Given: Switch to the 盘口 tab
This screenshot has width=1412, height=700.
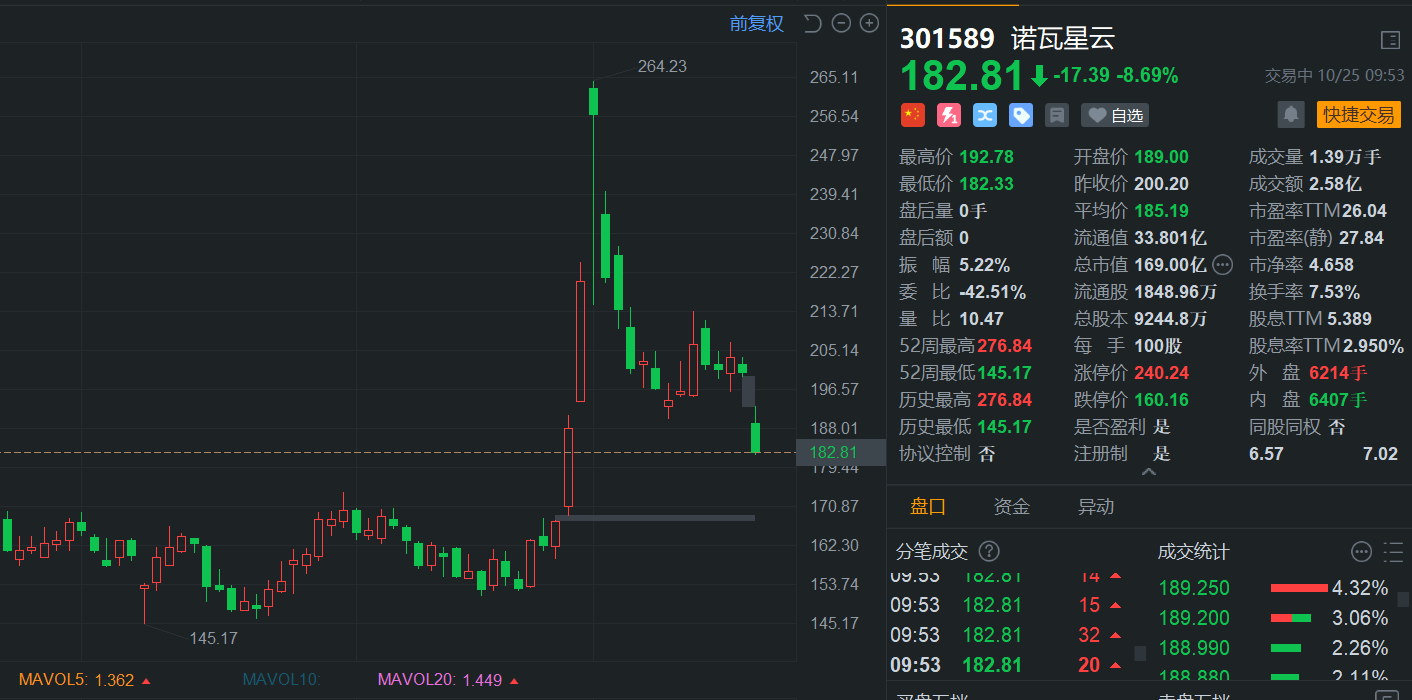Looking at the screenshot, I should [x=928, y=506].
